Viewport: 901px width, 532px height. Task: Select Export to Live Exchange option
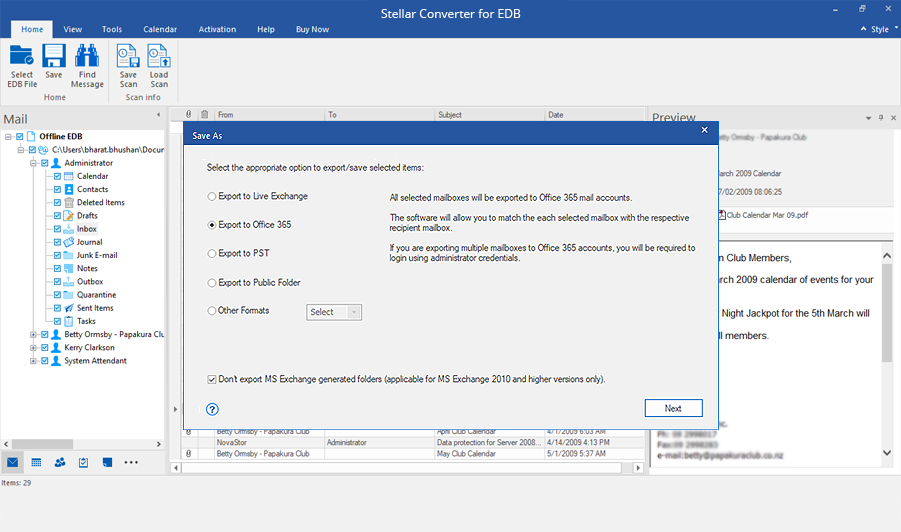(212, 197)
